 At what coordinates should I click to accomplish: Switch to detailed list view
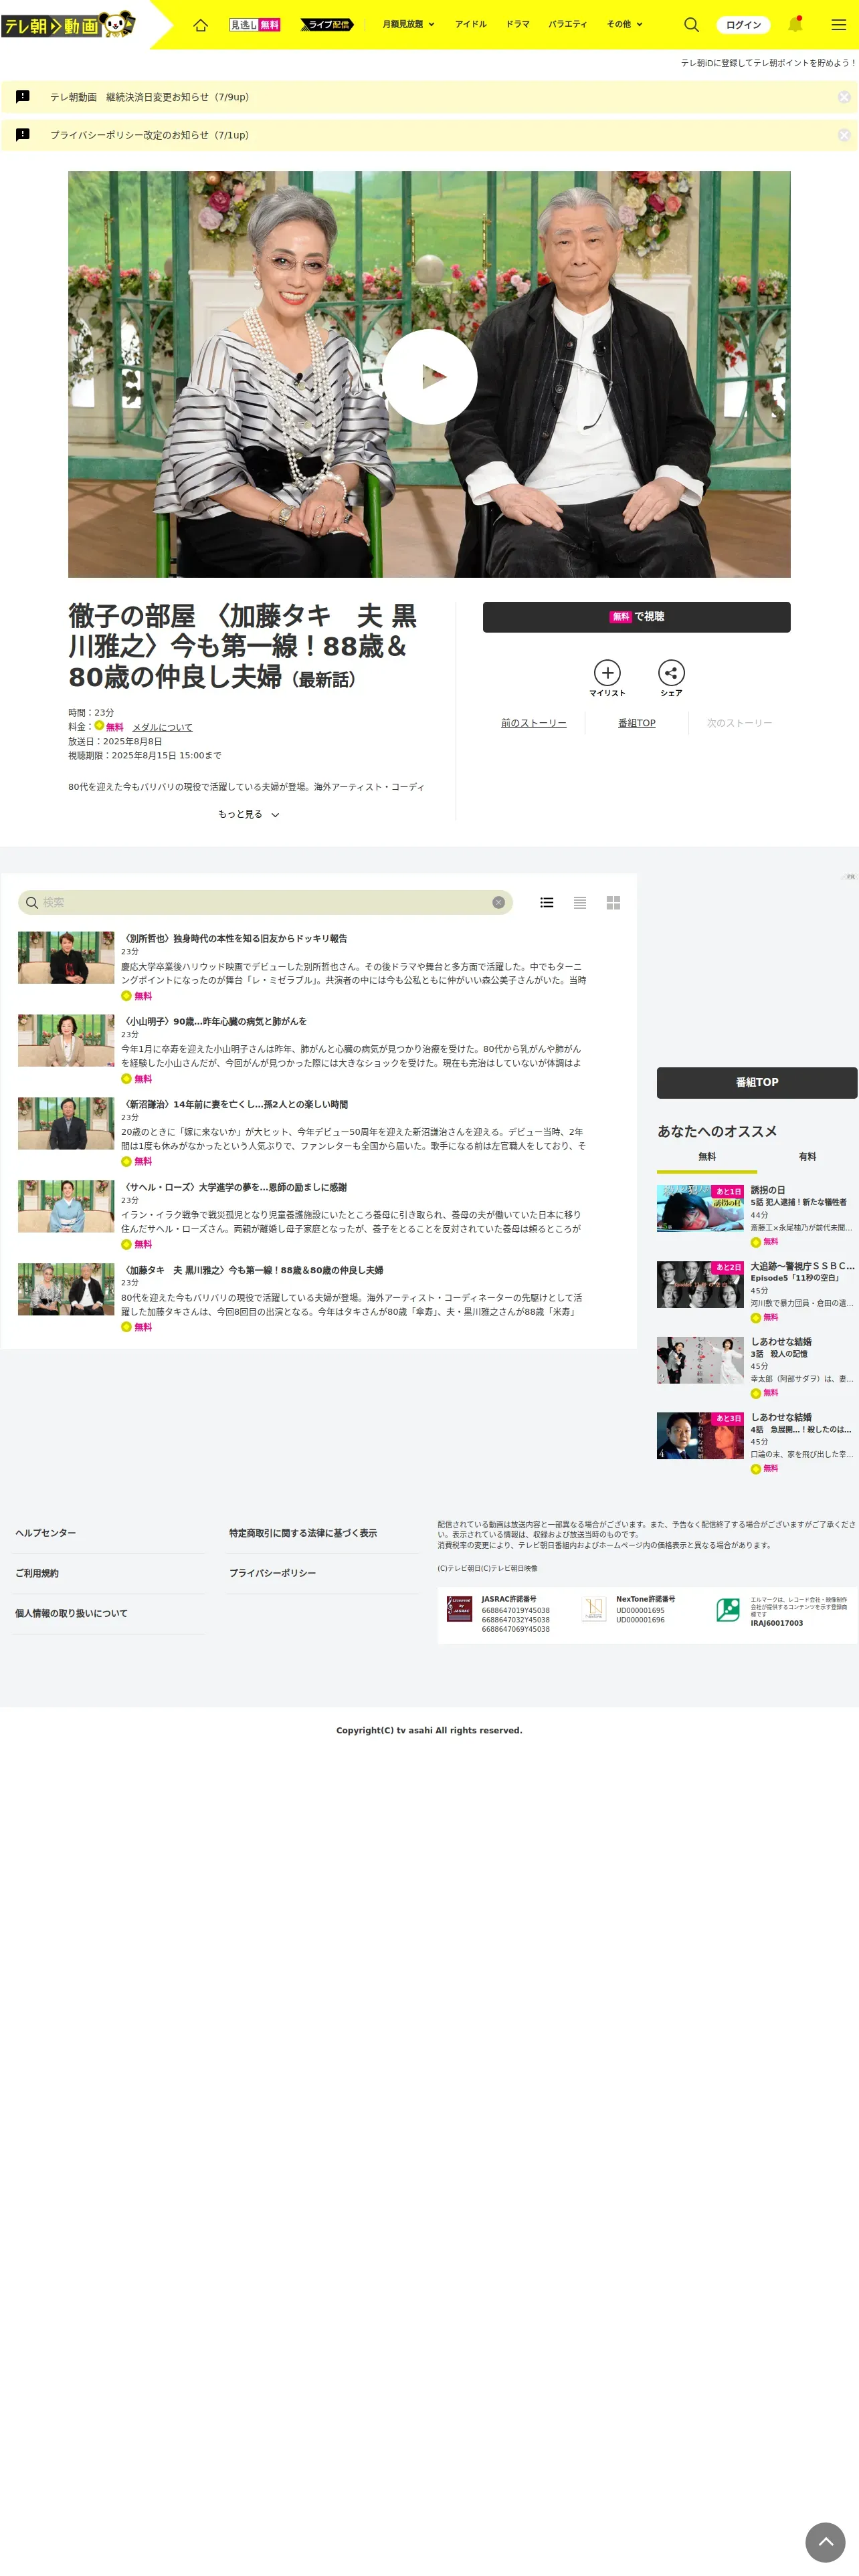546,902
